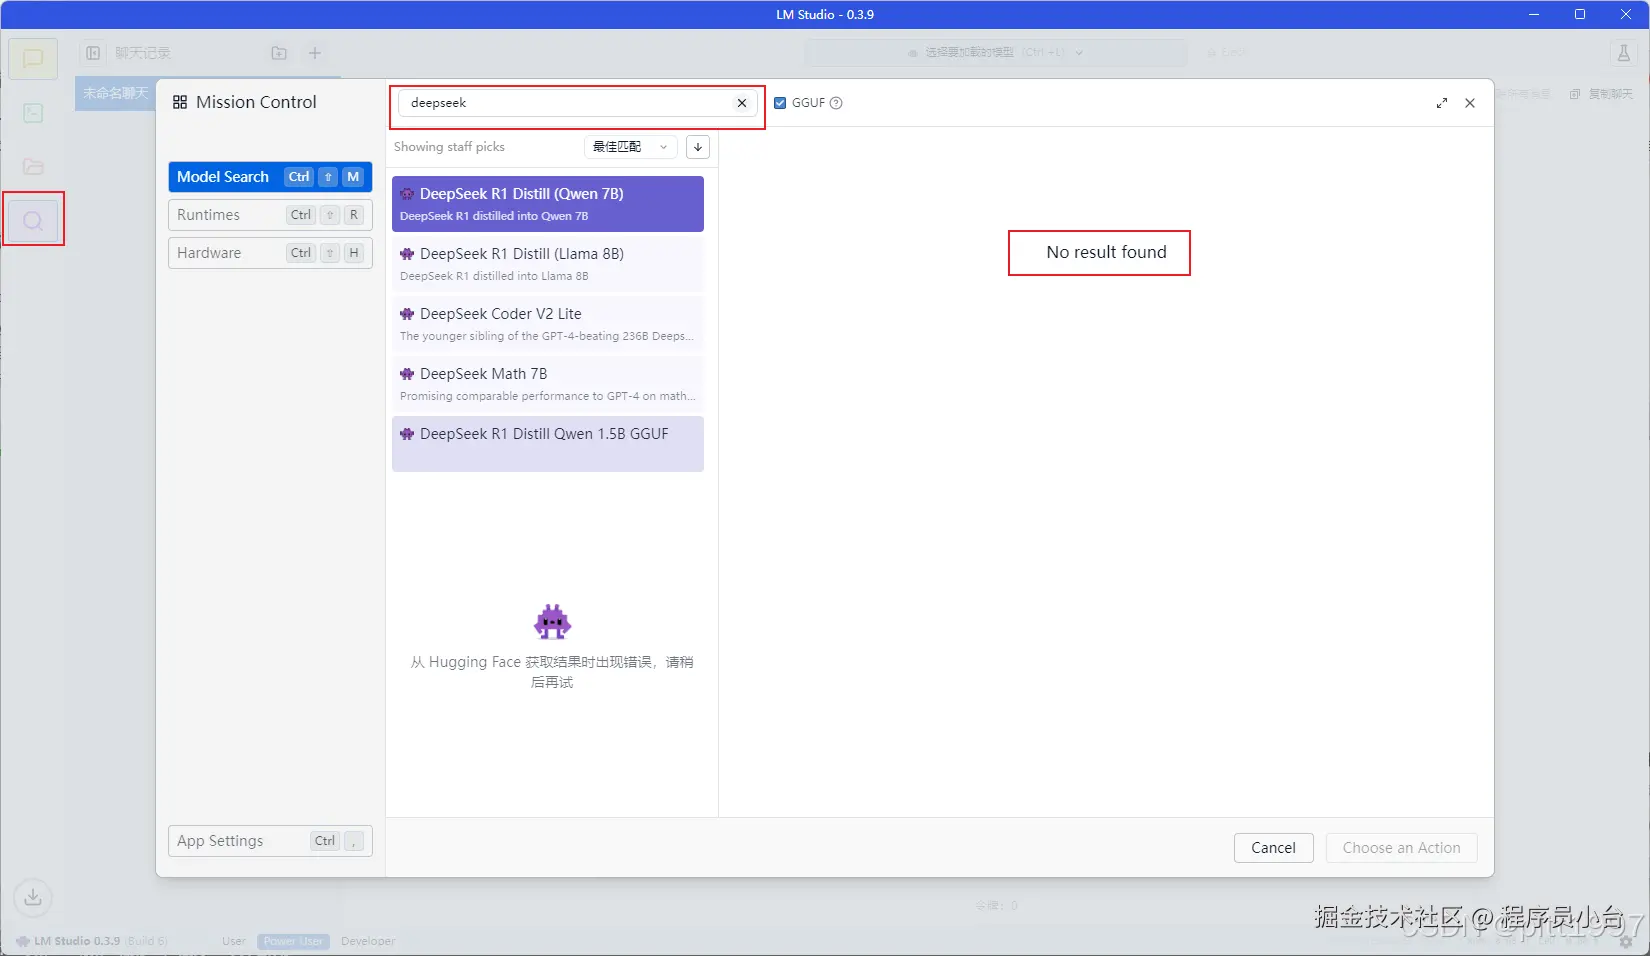Image resolution: width=1650 pixels, height=956 pixels.
Task: Open App Settings
Action: (270, 841)
